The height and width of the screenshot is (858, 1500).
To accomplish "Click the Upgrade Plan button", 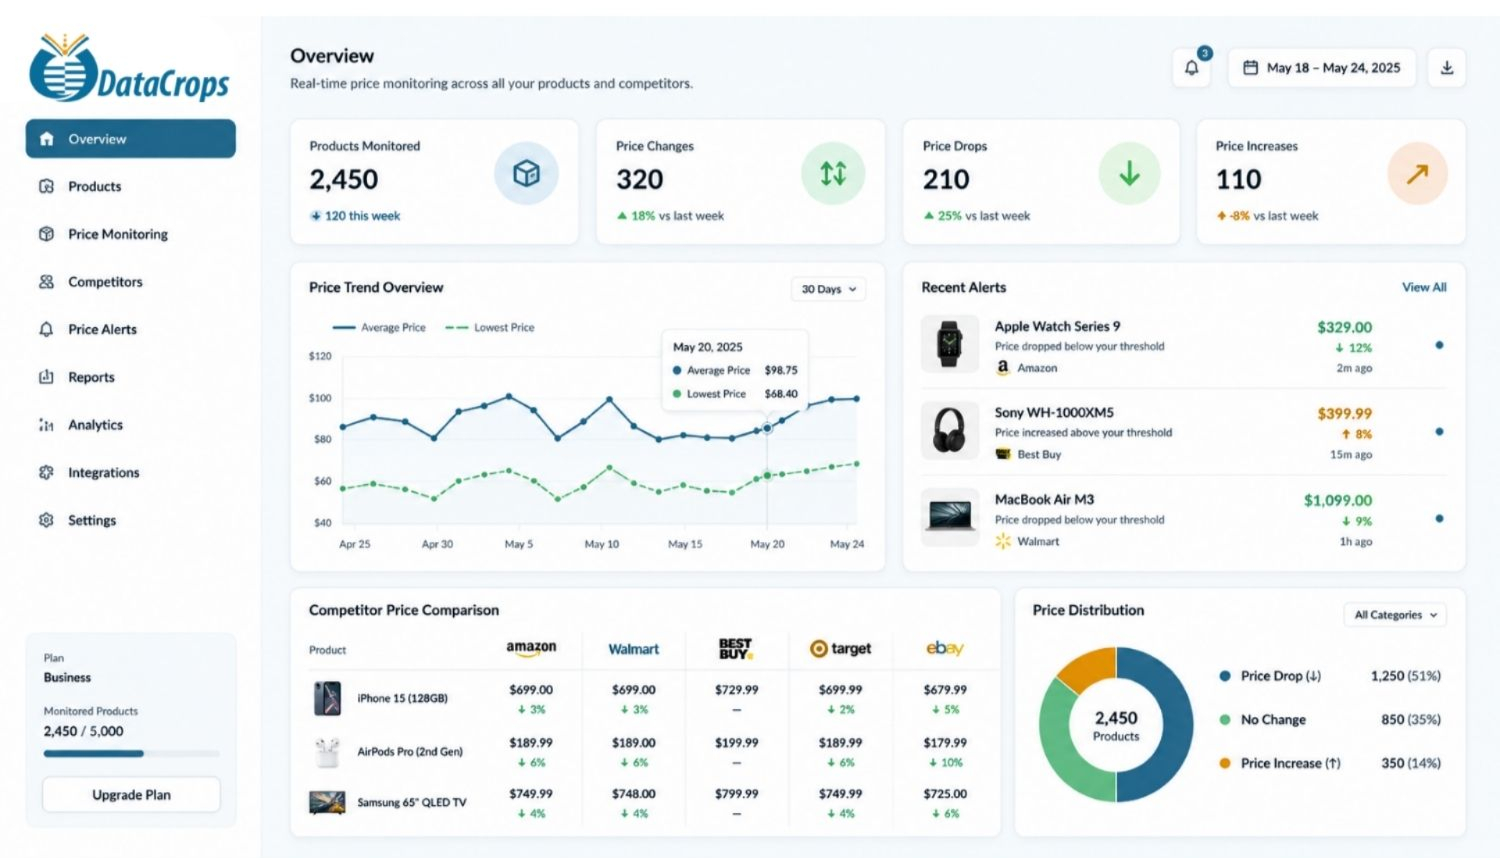I will [x=131, y=795].
